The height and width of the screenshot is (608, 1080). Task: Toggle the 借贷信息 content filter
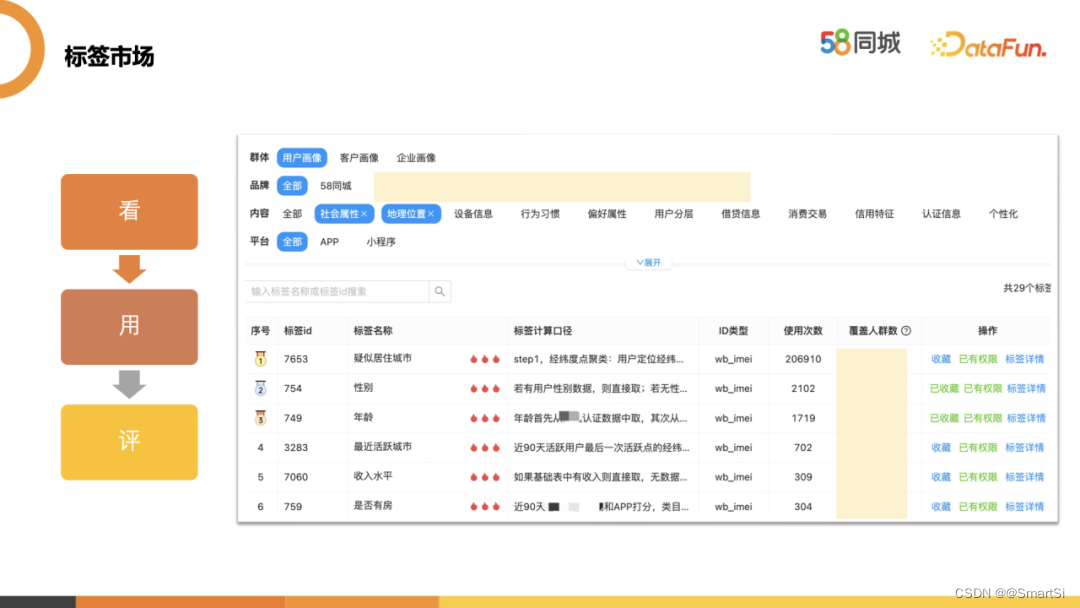(x=740, y=214)
